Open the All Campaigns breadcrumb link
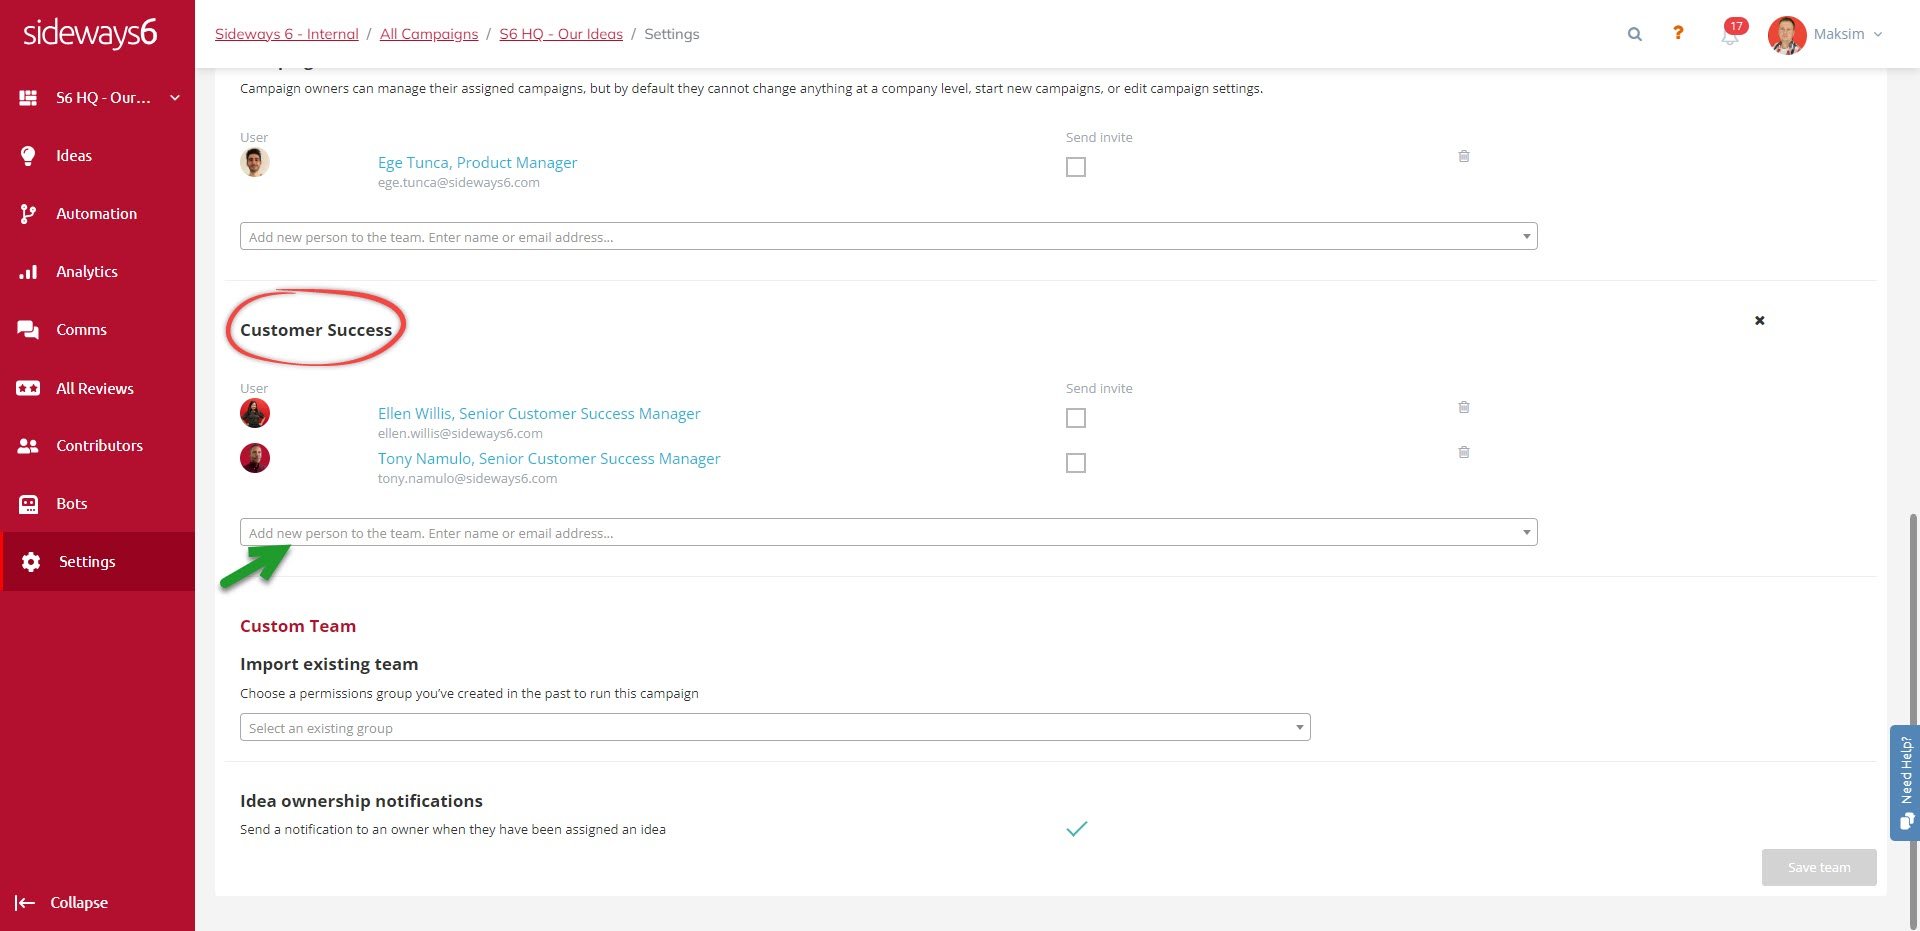The height and width of the screenshot is (931, 1920). [x=429, y=34]
